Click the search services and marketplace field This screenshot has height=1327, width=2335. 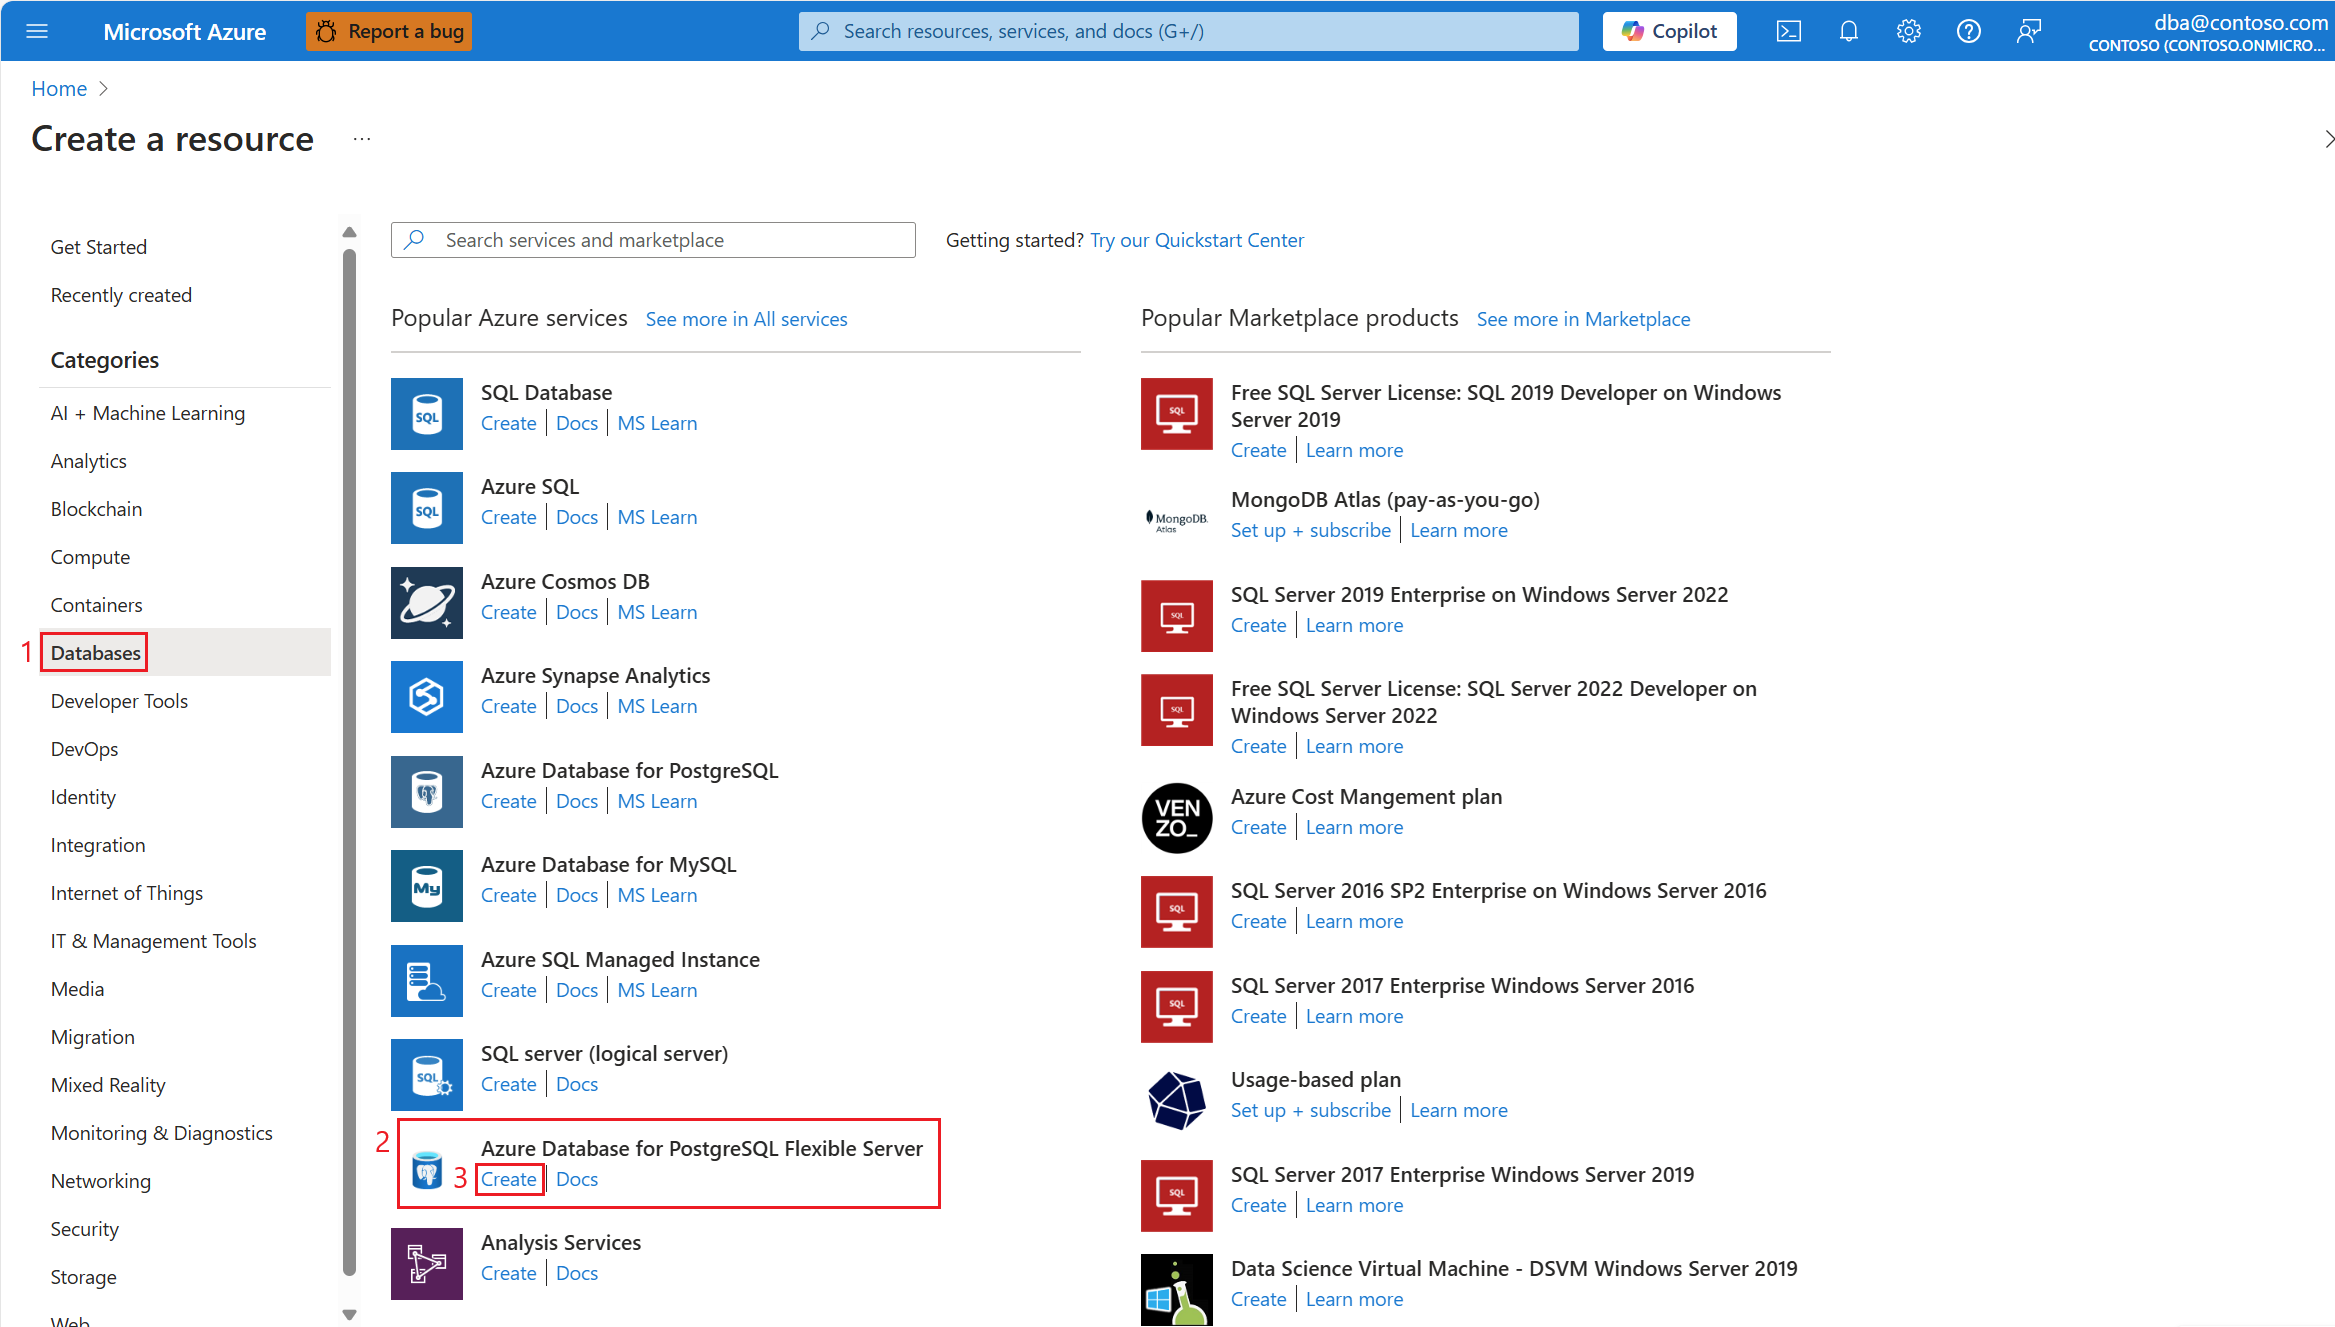coord(651,239)
